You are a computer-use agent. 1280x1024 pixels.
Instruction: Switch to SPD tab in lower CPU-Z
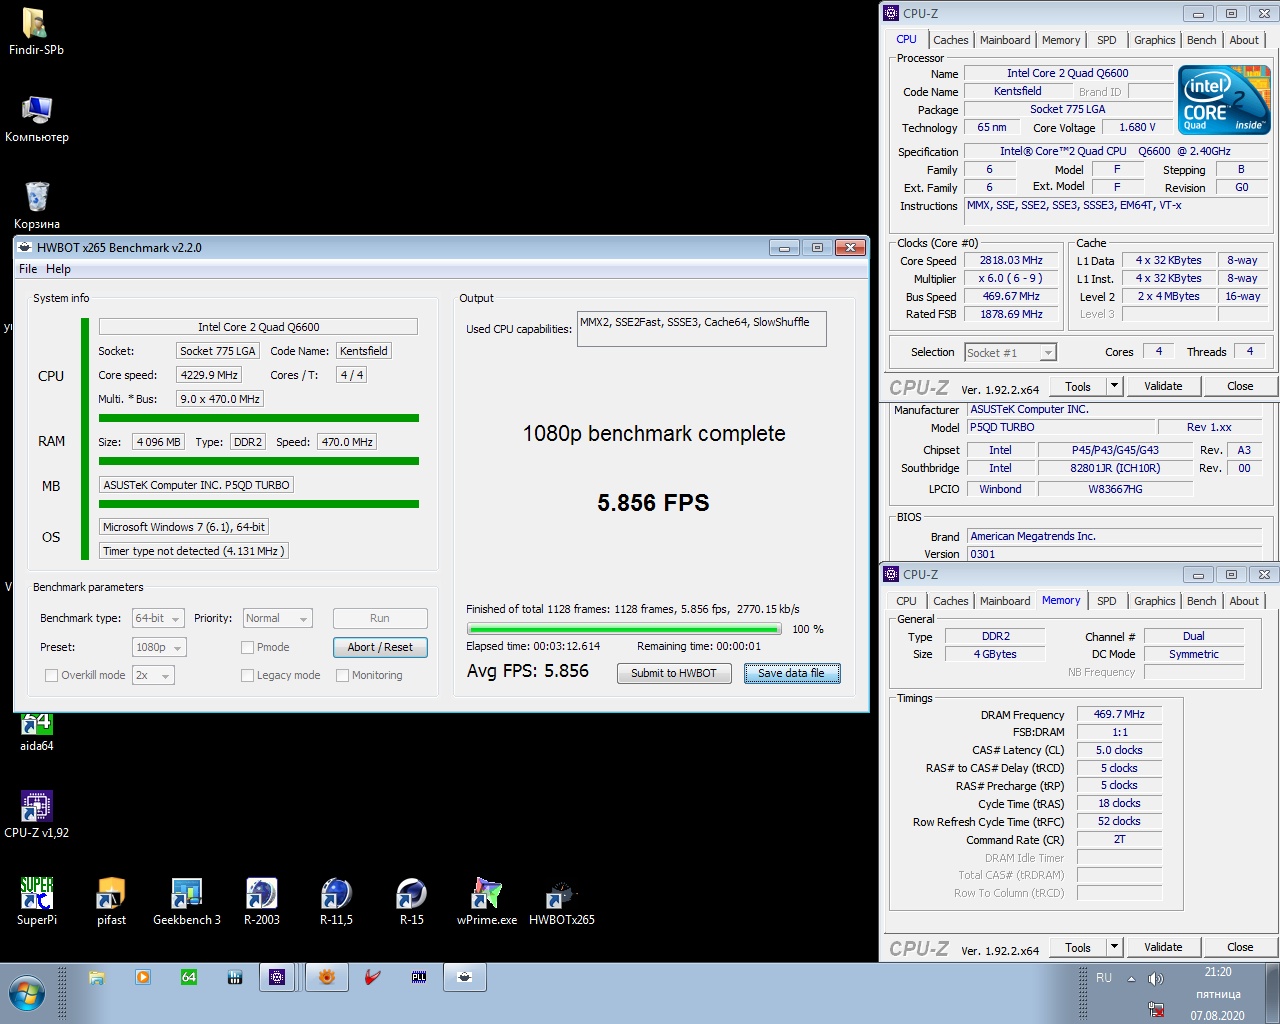[1106, 601]
